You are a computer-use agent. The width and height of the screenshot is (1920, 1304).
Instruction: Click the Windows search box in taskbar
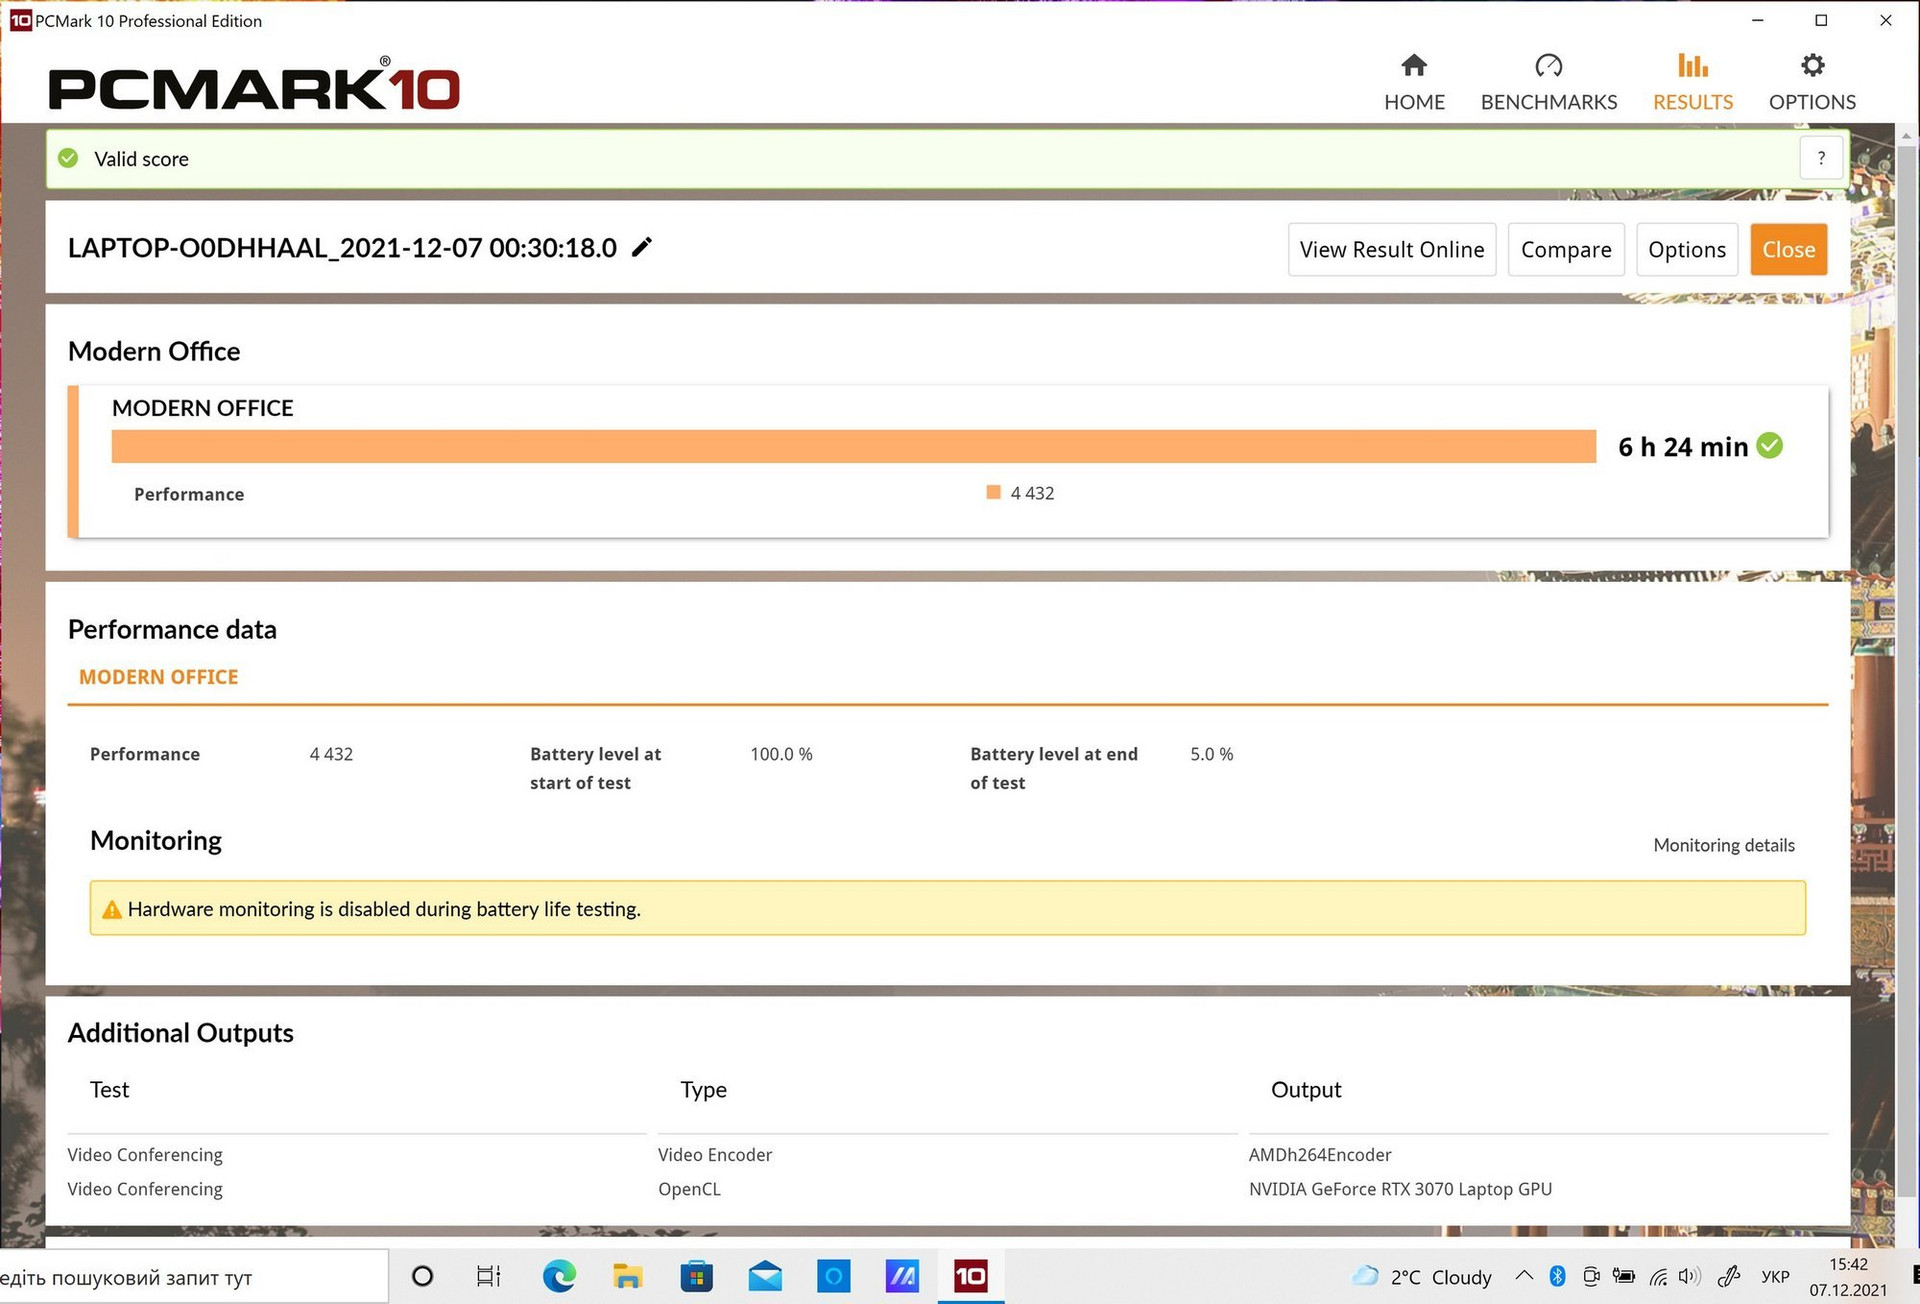[x=193, y=1277]
